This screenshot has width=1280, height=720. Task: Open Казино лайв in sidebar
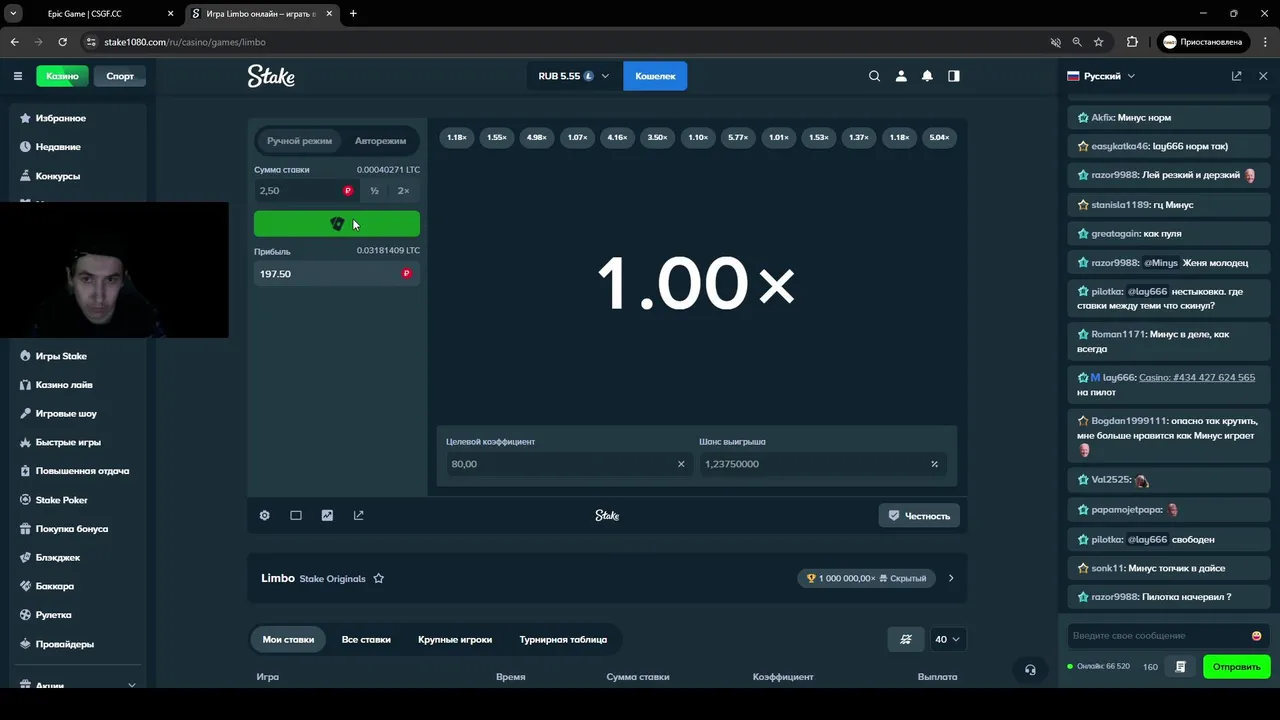click(x=64, y=385)
